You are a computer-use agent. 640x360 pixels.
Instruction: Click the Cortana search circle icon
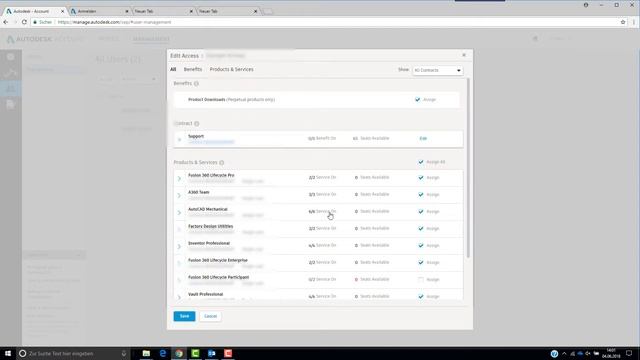tap(23, 353)
